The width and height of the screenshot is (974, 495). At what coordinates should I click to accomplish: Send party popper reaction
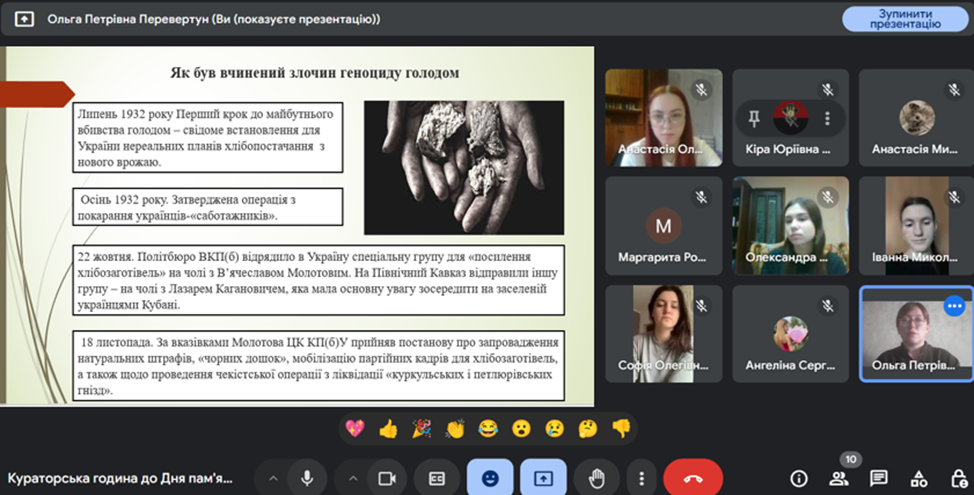pos(422,429)
